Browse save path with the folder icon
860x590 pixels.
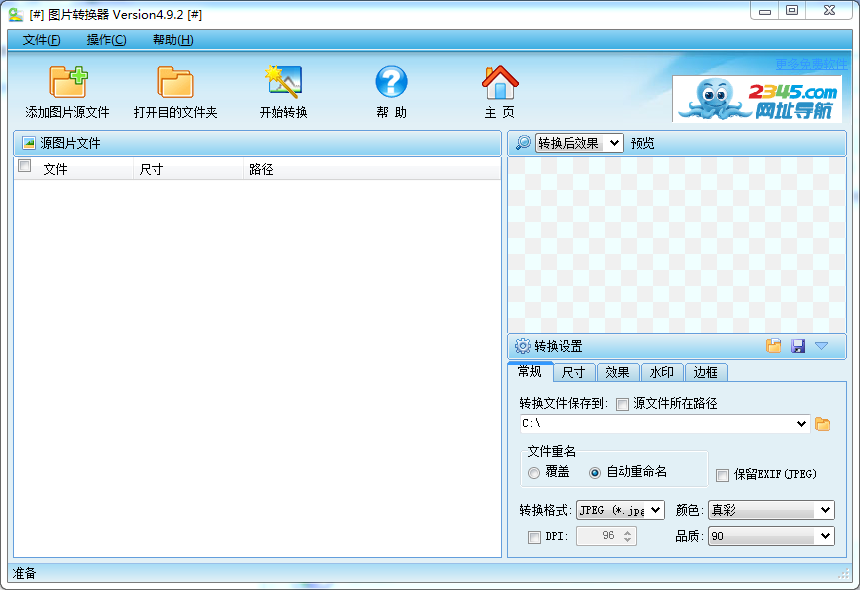[x=822, y=424]
